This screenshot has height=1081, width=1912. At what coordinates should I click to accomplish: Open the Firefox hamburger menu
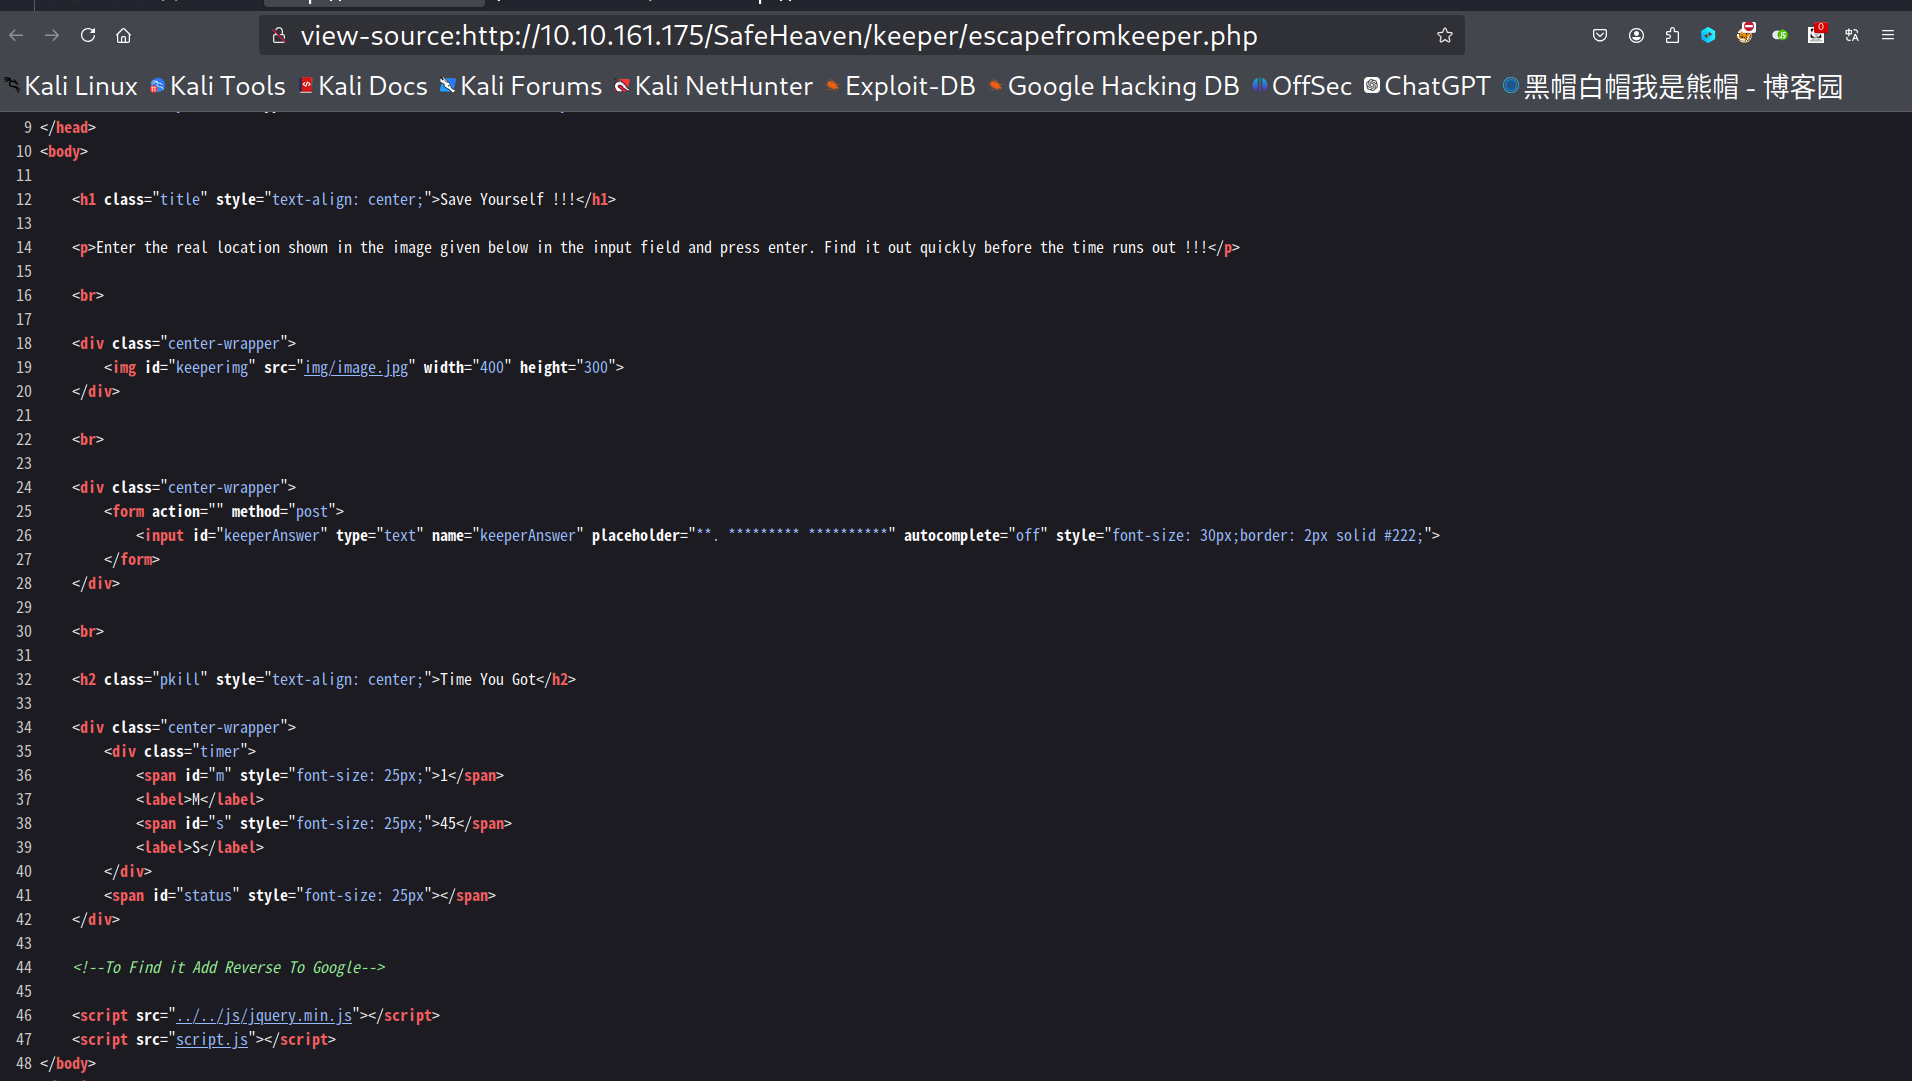(x=1888, y=35)
